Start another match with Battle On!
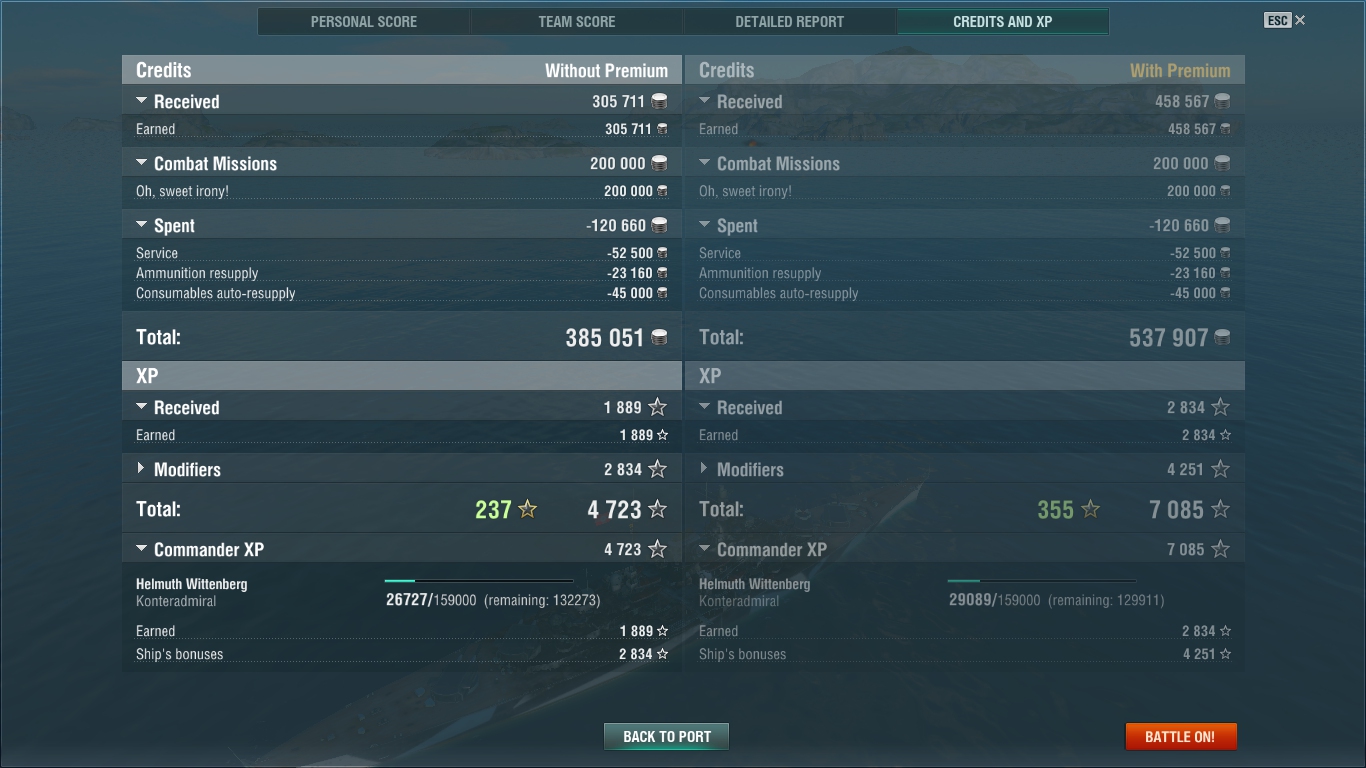This screenshot has height=768, width=1366. pos(1180,737)
